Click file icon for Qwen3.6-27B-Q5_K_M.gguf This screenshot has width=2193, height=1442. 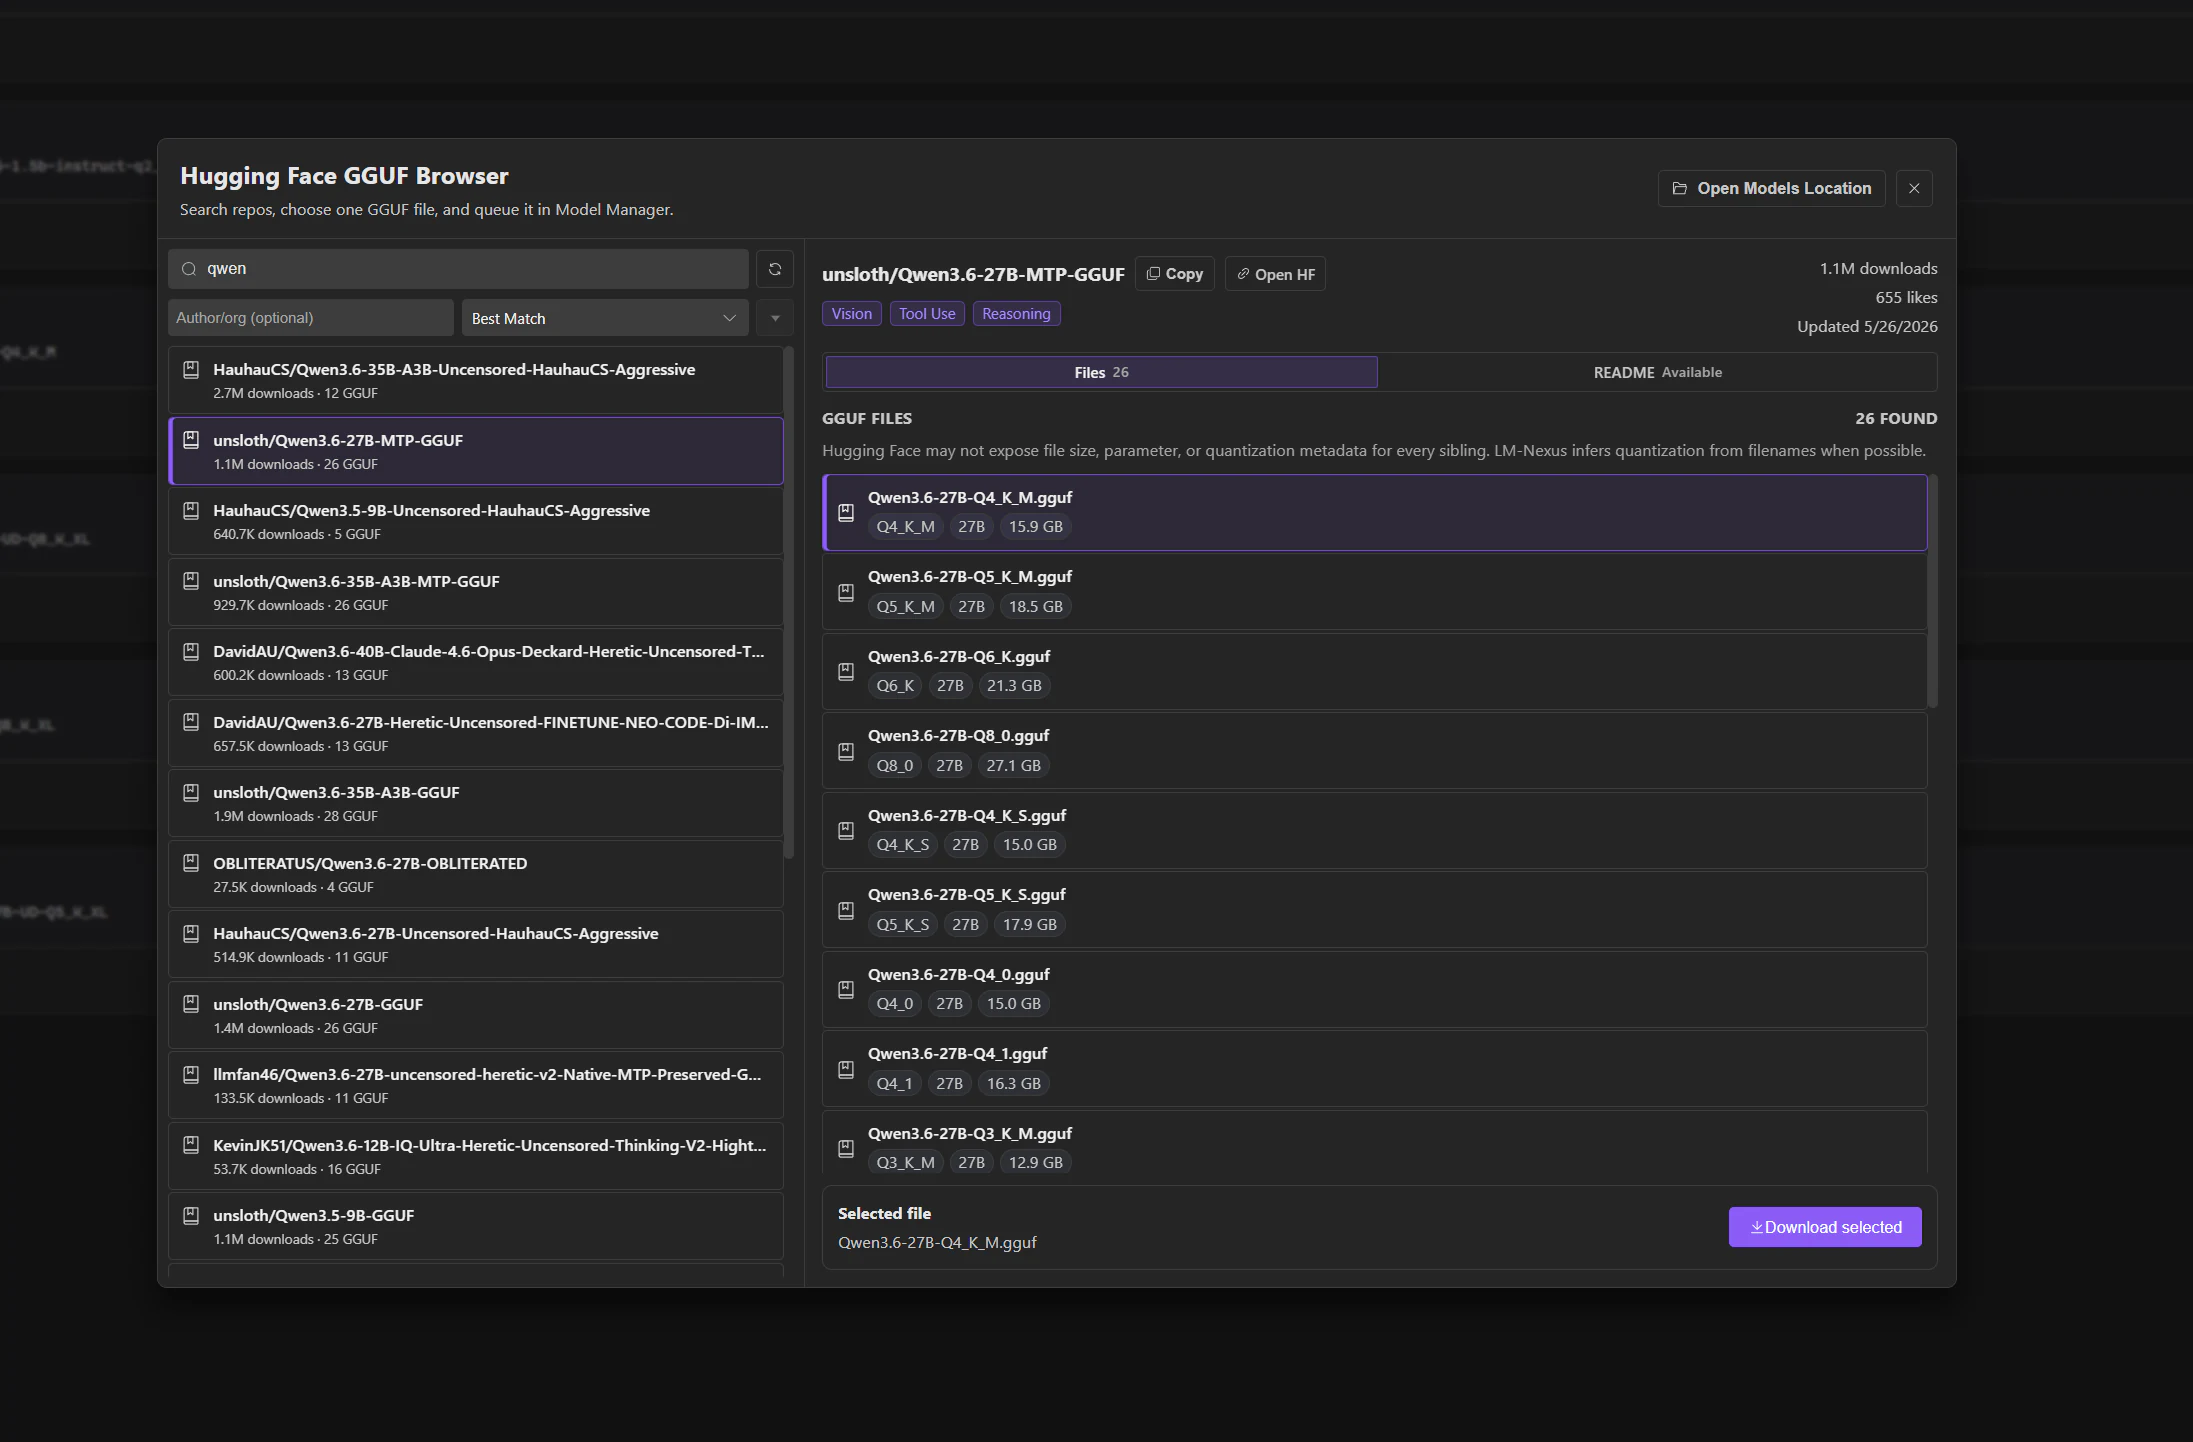pyautogui.click(x=846, y=592)
